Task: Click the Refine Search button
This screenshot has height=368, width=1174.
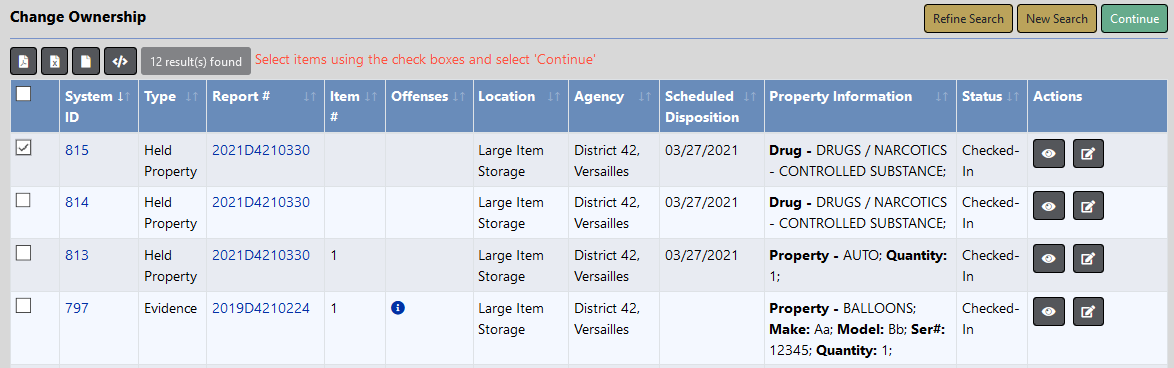Action: (x=968, y=19)
